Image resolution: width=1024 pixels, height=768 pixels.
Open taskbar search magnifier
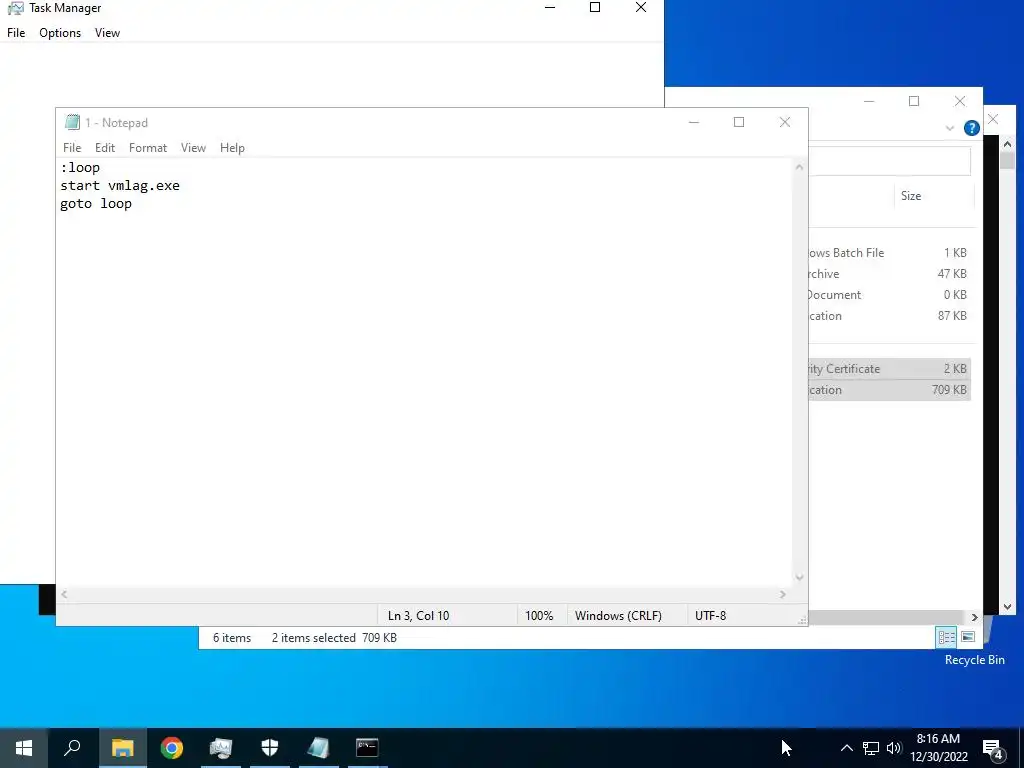pyautogui.click(x=72, y=748)
